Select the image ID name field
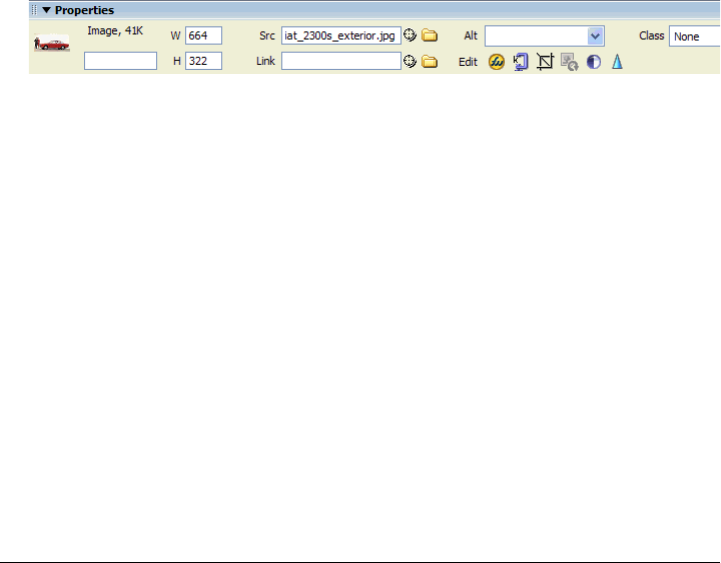Image resolution: width=721 pixels, height=563 pixels. [120, 61]
